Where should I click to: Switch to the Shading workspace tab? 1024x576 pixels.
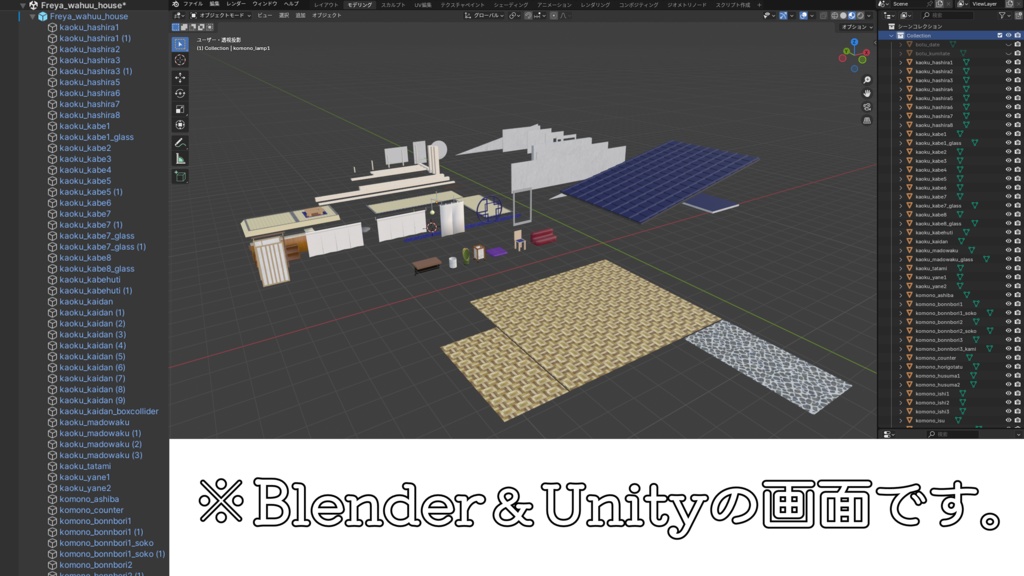click(x=511, y=5)
